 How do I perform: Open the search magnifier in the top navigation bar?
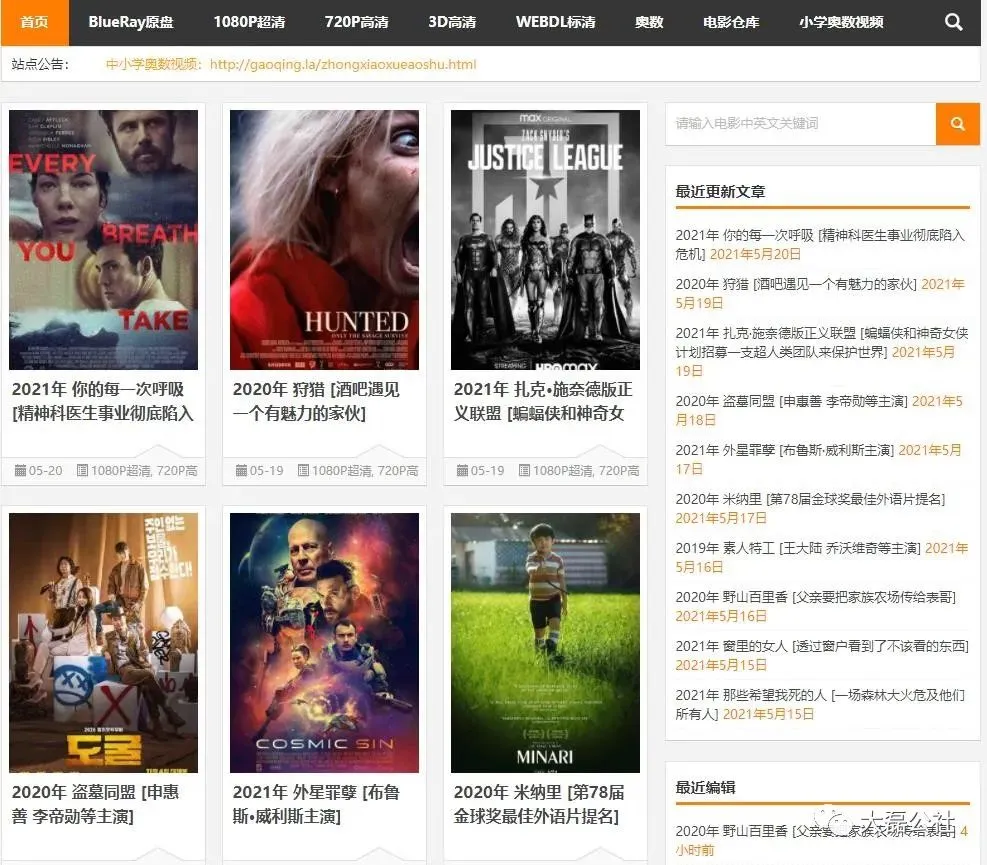(x=954, y=22)
